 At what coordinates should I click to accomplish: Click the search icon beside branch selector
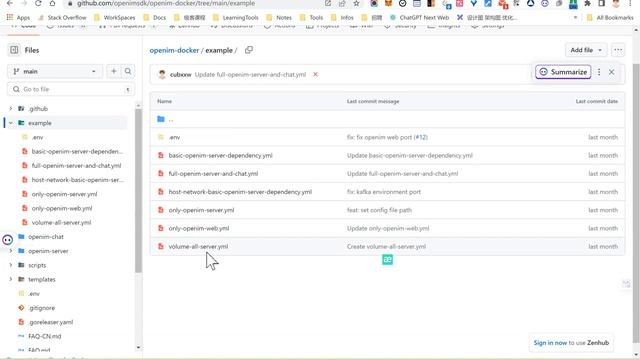click(128, 71)
